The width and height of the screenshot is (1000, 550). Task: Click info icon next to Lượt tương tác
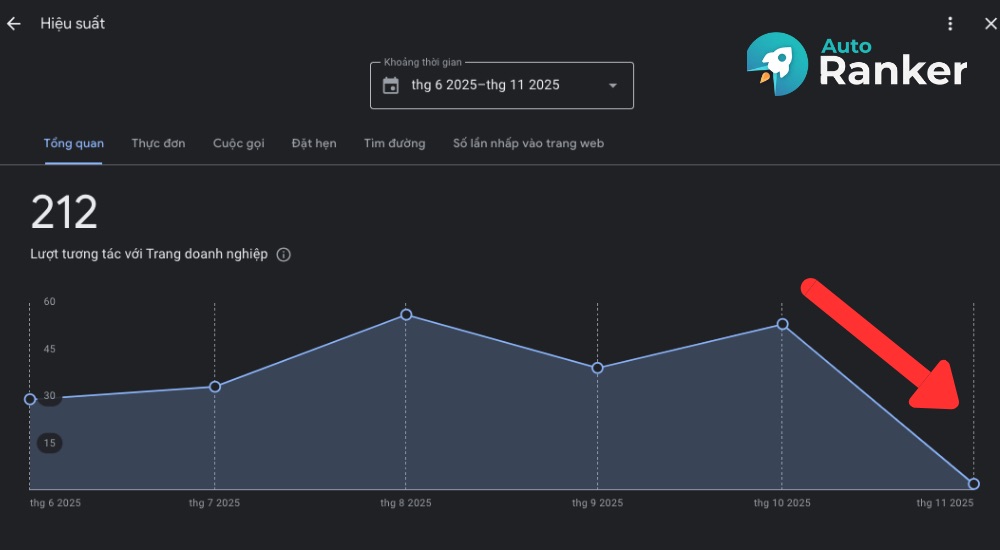pos(284,255)
